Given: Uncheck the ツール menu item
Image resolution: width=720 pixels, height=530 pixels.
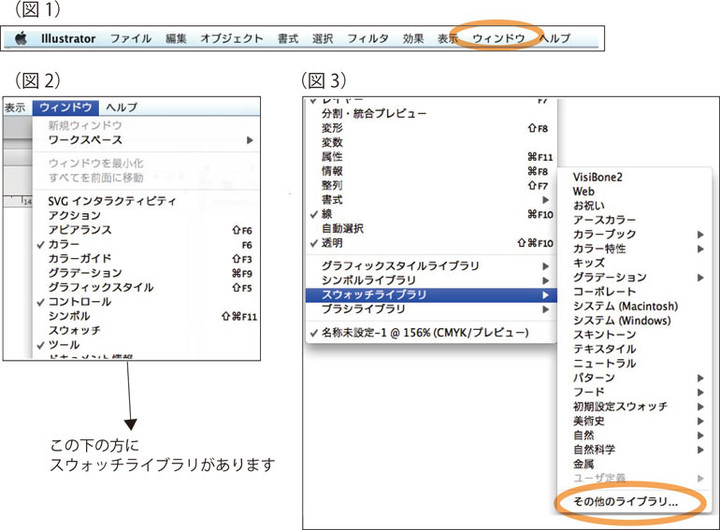Looking at the screenshot, I should [x=146, y=345].
